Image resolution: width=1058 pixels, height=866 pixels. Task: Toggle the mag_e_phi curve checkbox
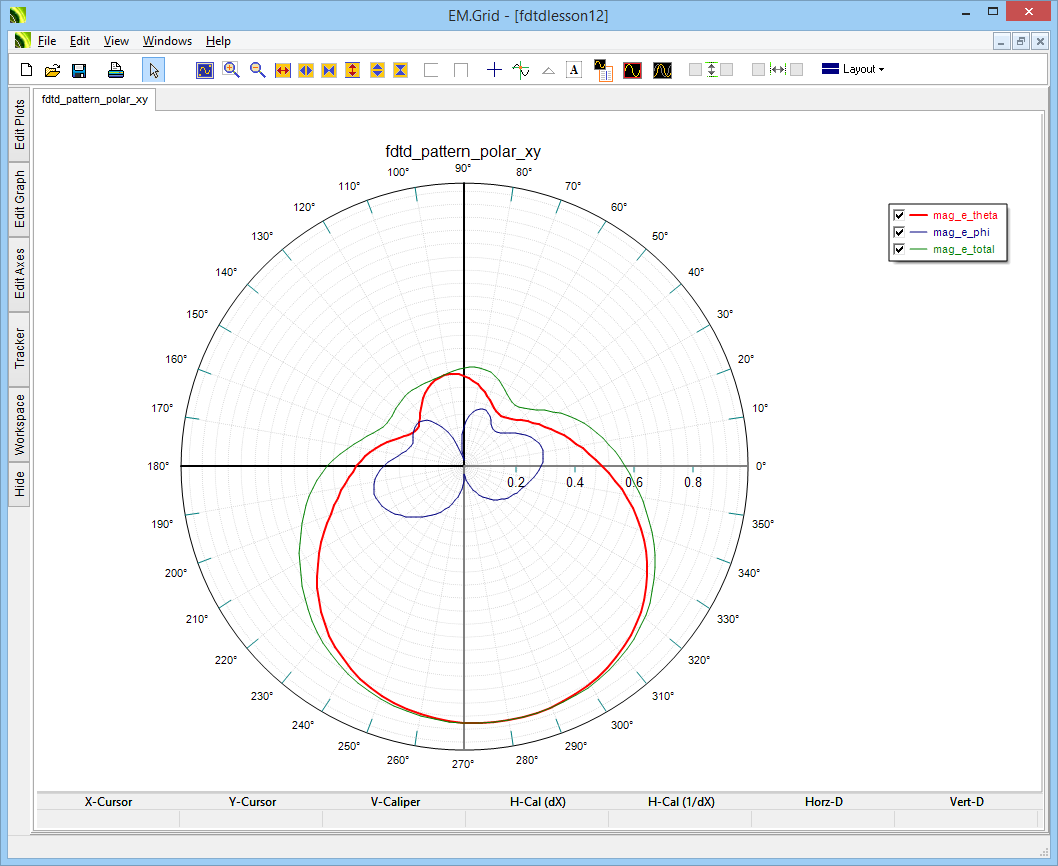click(x=899, y=232)
